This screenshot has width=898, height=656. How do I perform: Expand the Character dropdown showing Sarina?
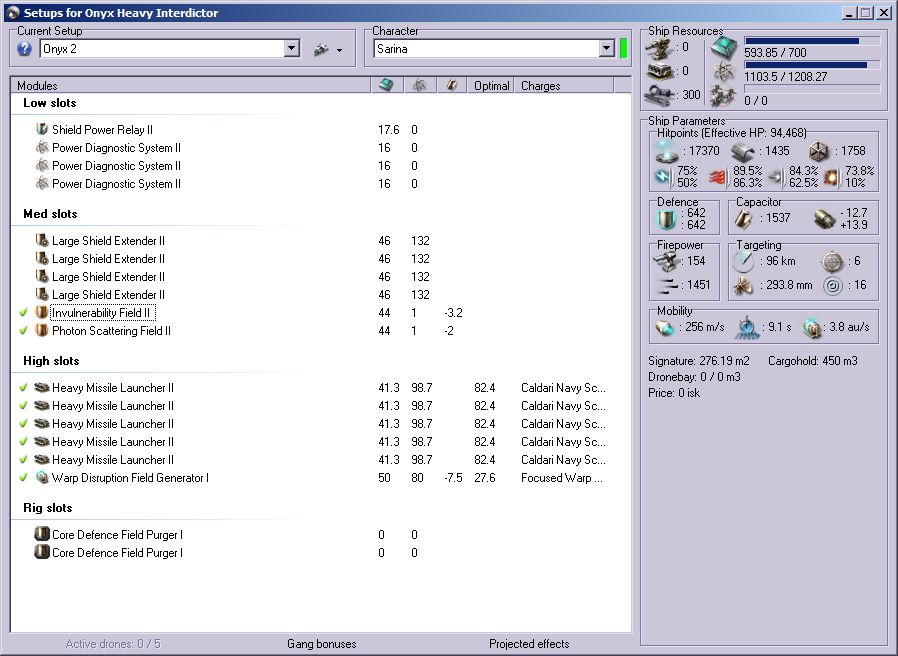tap(607, 48)
